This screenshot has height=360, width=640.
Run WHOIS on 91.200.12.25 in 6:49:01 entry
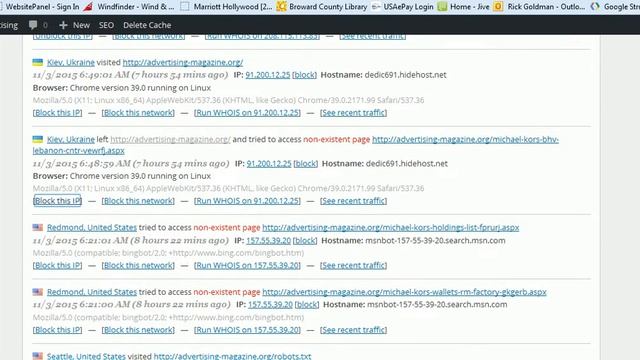[247, 113]
